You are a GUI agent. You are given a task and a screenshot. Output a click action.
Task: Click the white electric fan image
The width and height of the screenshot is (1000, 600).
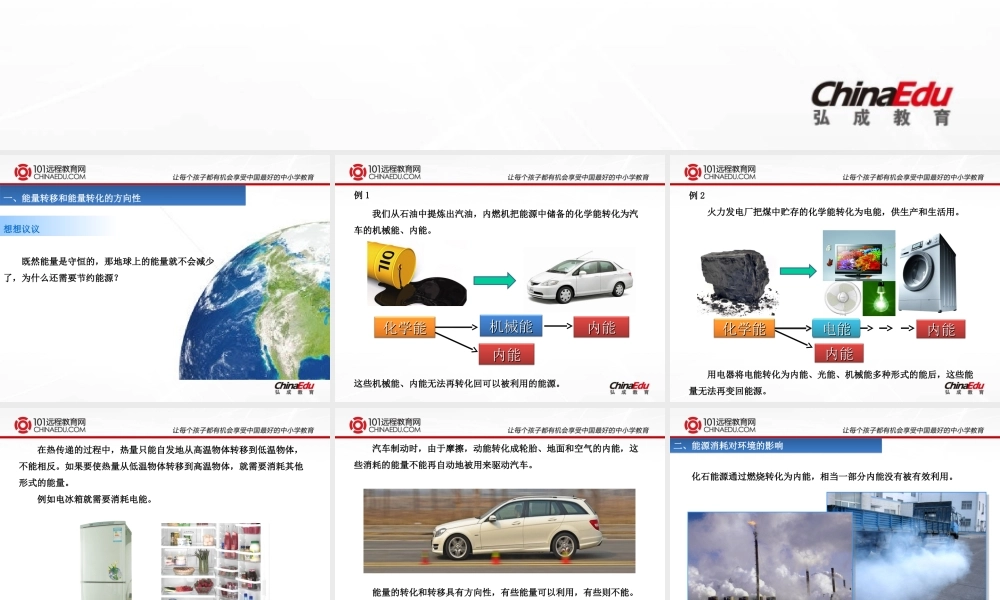842,299
